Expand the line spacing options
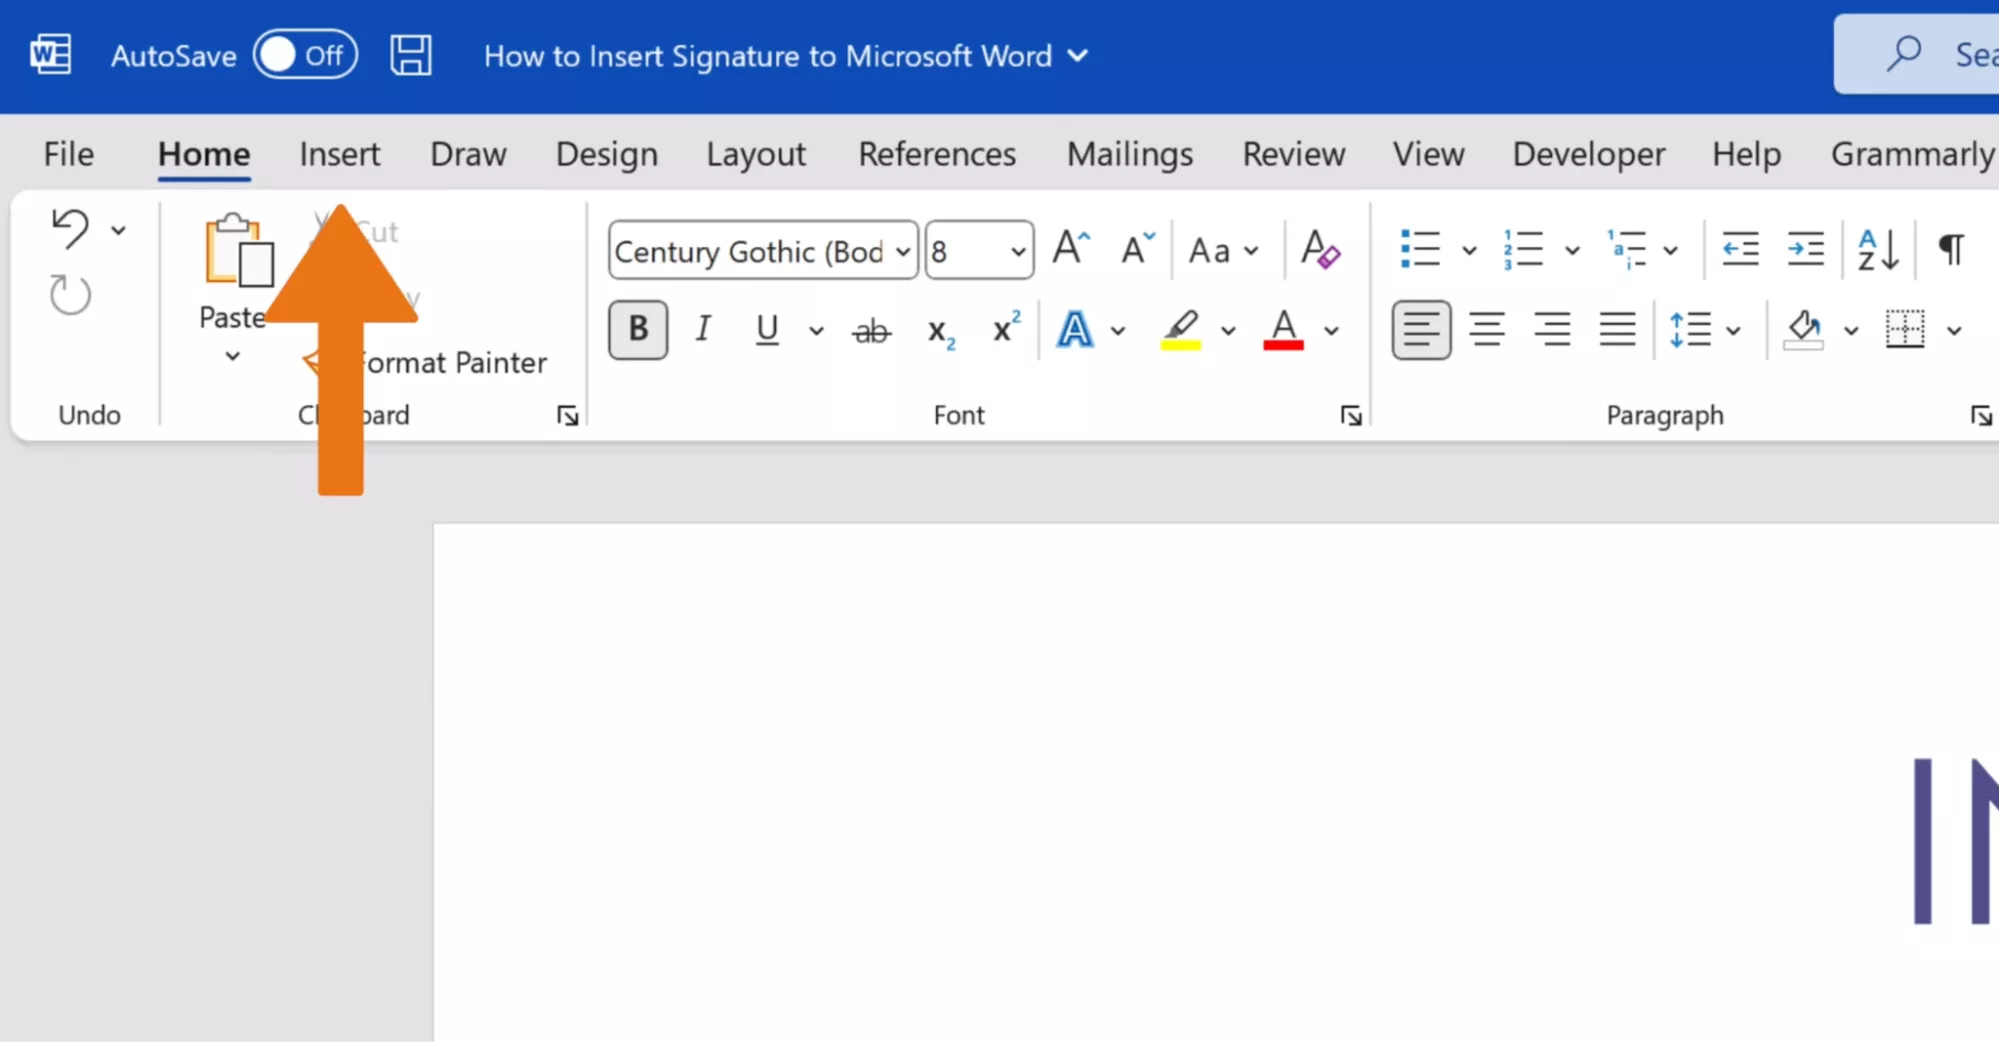The image size is (1999, 1043). tap(1734, 329)
